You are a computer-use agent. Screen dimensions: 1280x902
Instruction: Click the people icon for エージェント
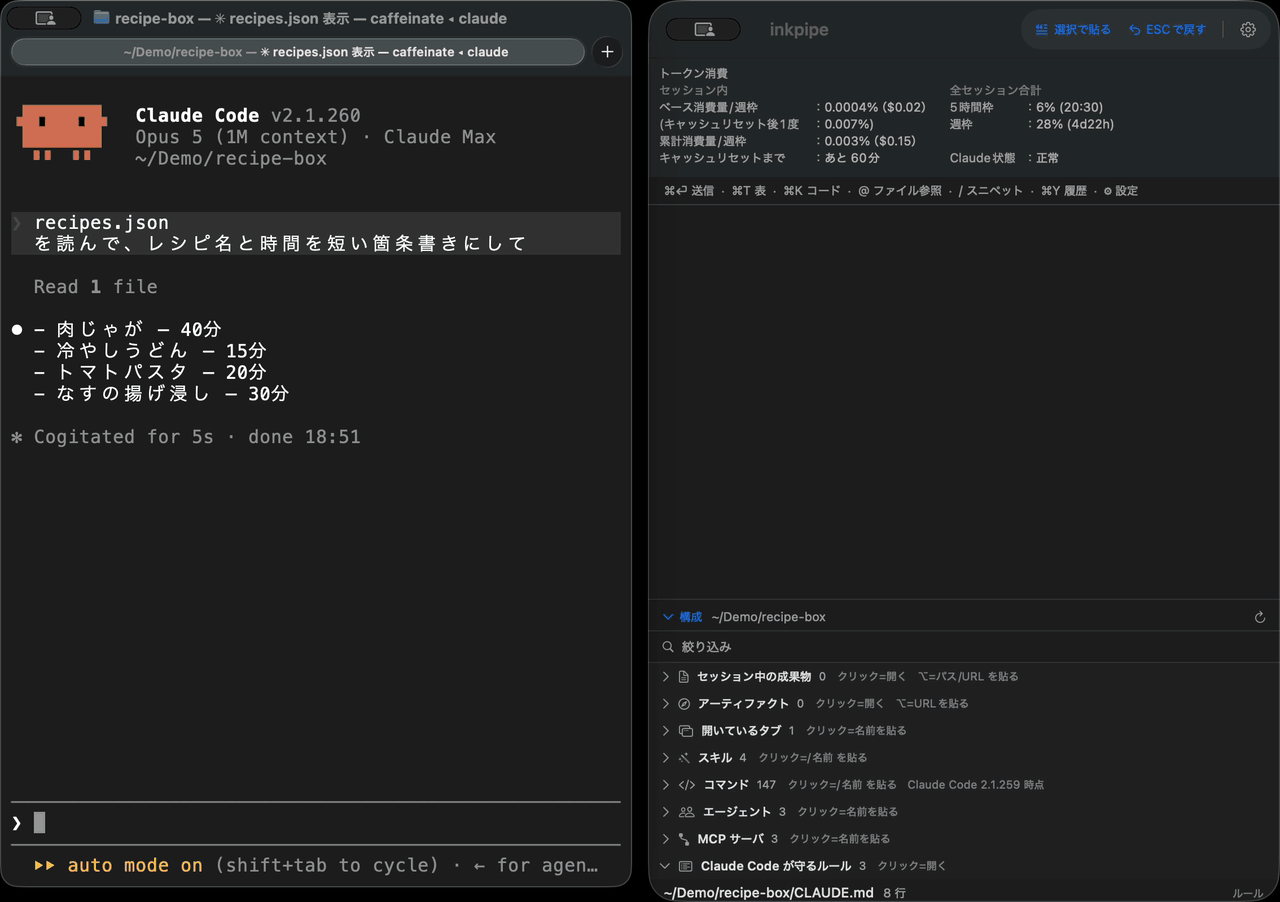(x=686, y=812)
